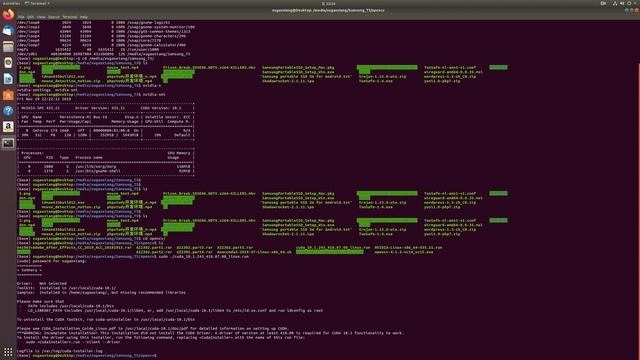Open the Terminal menu in menu bar
This screenshot has width=640, height=360.
[69, 17]
